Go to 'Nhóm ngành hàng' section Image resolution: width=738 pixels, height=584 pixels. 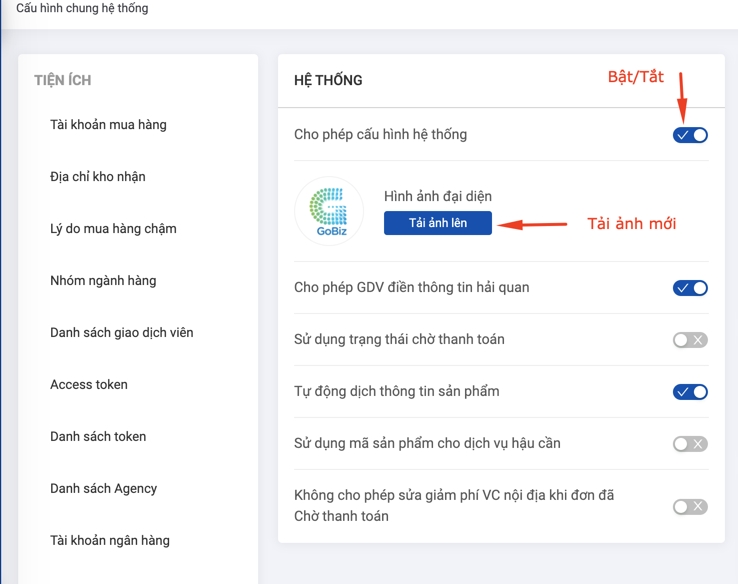tap(103, 280)
